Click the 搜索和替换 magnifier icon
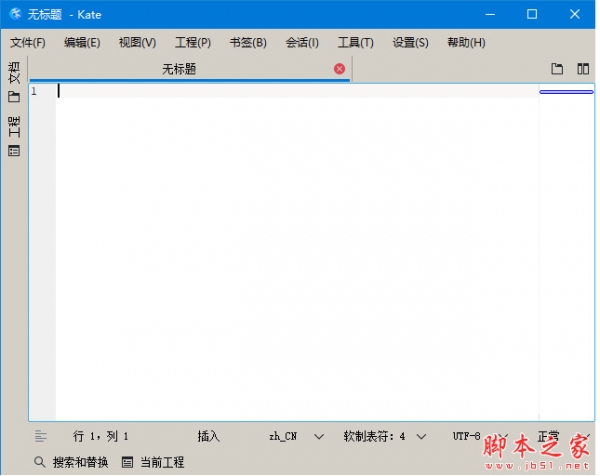This screenshot has height=476, width=600. point(40,462)
